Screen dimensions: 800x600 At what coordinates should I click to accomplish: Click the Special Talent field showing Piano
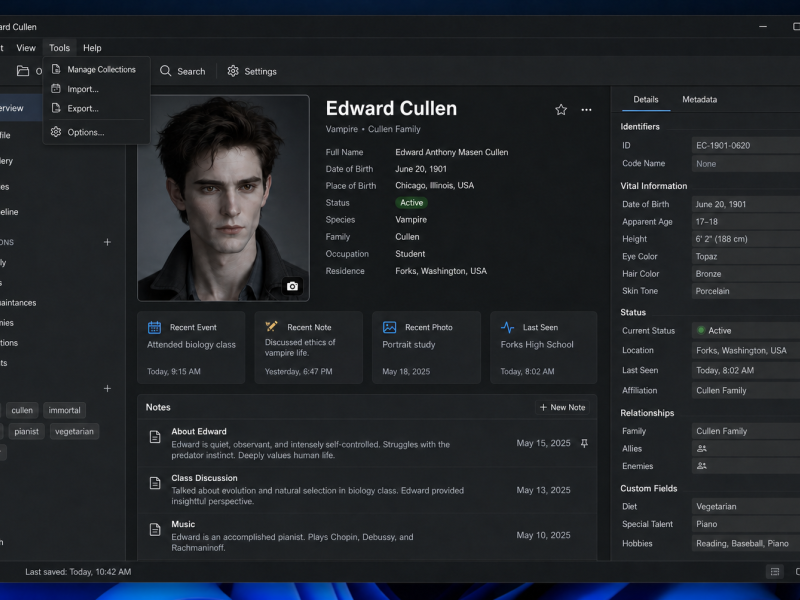tap(745, 524)
